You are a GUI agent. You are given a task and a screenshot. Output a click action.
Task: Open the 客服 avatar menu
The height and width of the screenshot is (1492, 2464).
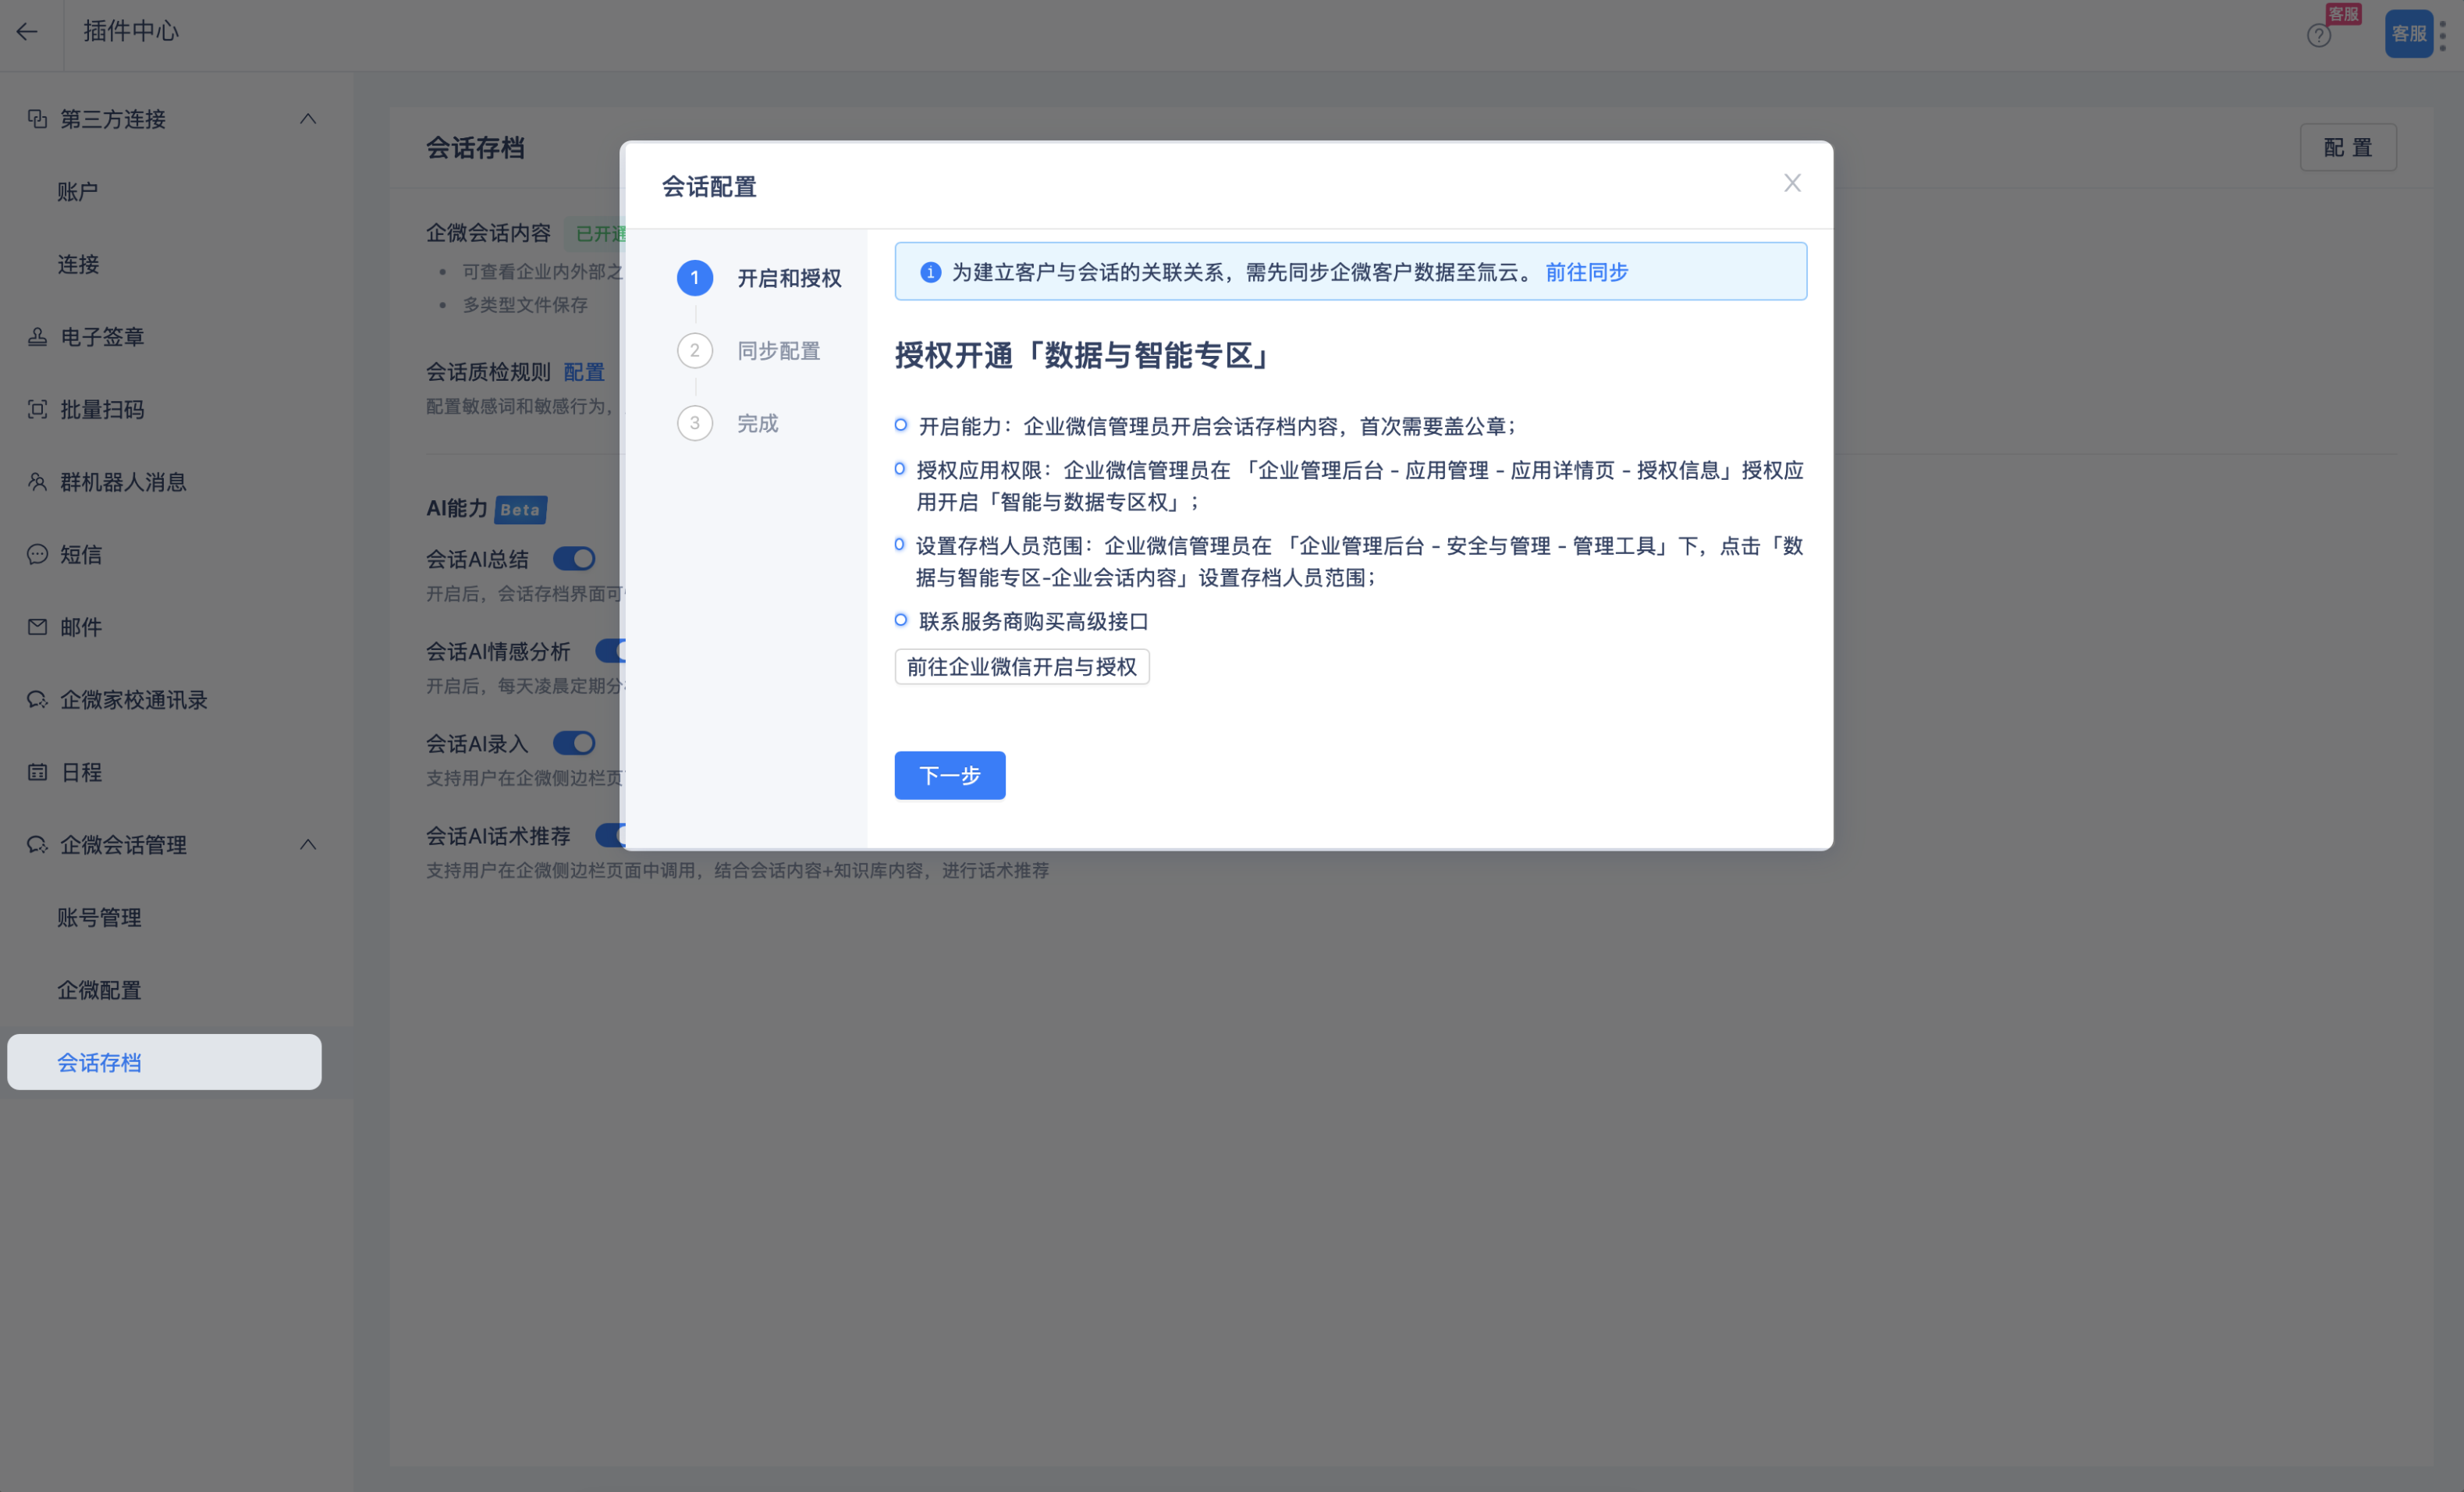tap(2408, 34)
